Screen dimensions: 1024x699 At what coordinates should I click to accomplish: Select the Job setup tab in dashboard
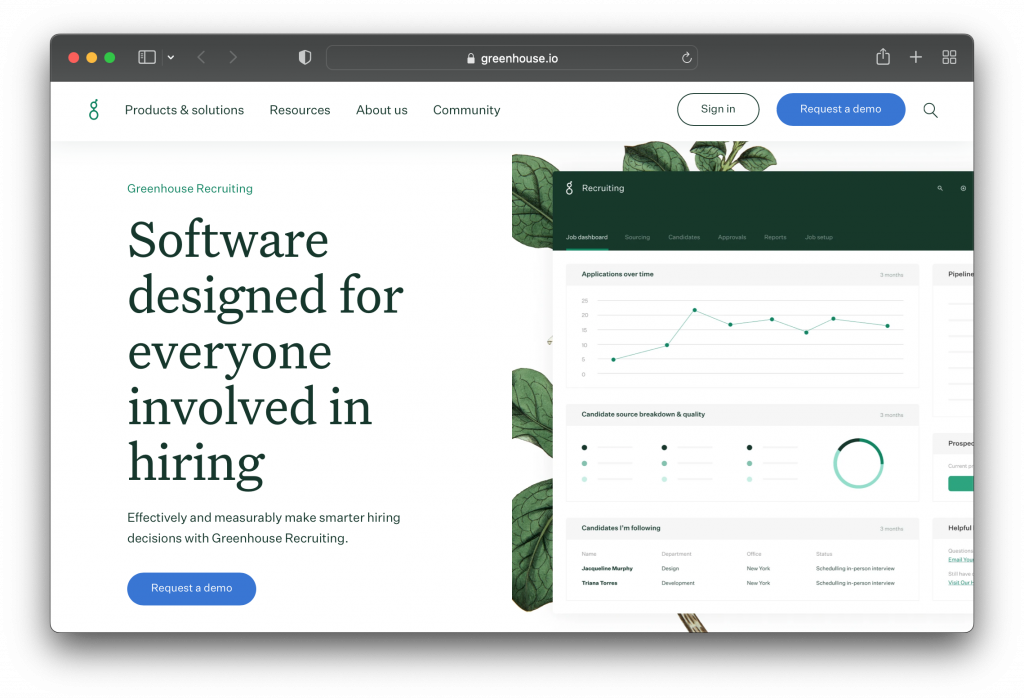pos(818,237)
